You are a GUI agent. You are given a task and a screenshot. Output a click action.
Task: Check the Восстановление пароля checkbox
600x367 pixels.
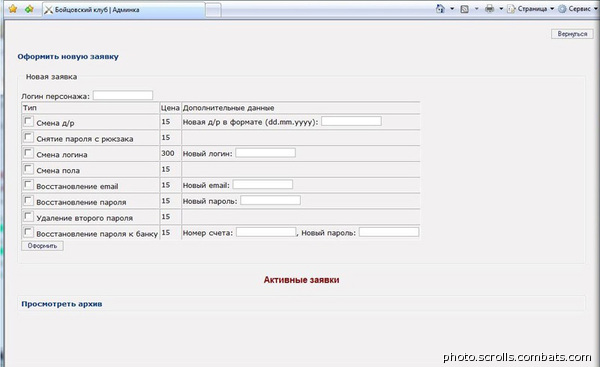[x=28, y=201]
